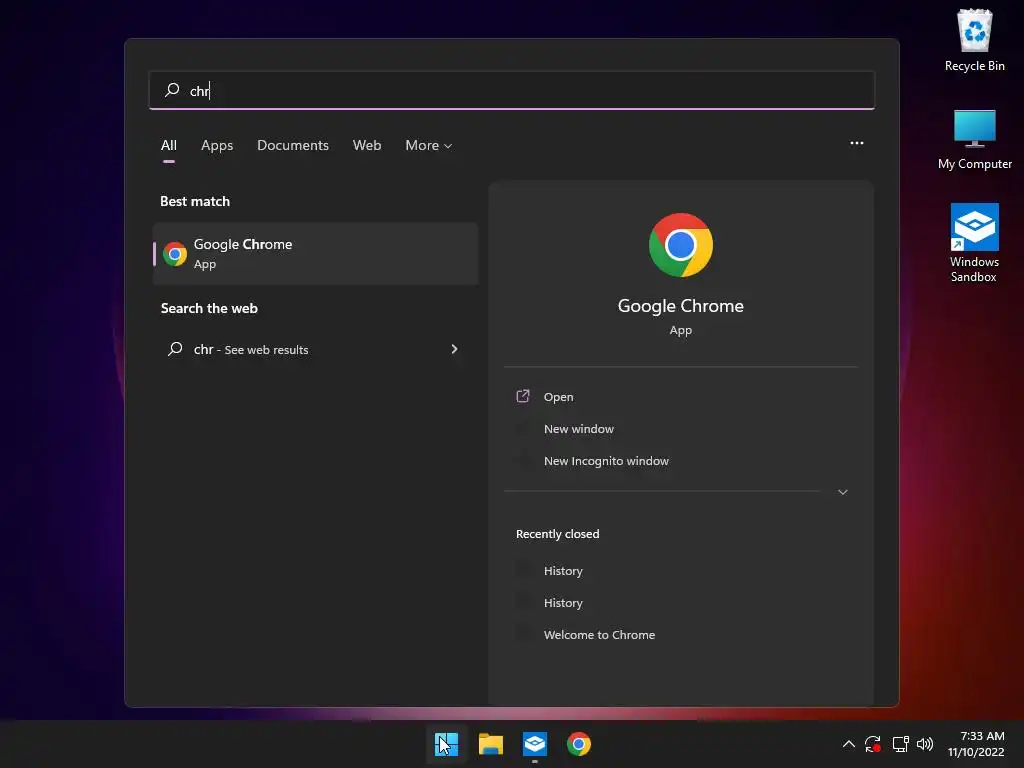1024x768 pixels.
Task: Open the three-dots options menu
Action: pyautogui.click(x=857, y=143)
